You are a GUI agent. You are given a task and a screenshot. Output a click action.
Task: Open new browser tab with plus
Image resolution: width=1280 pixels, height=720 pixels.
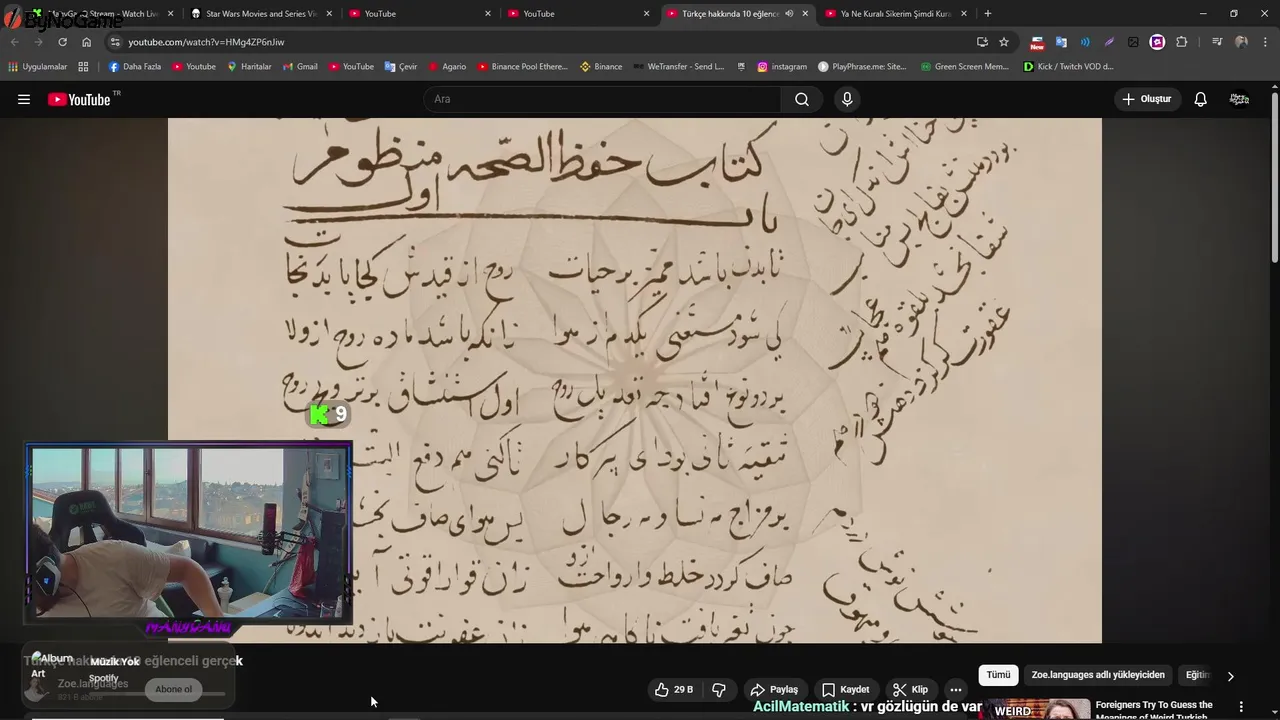click(988, 13)
